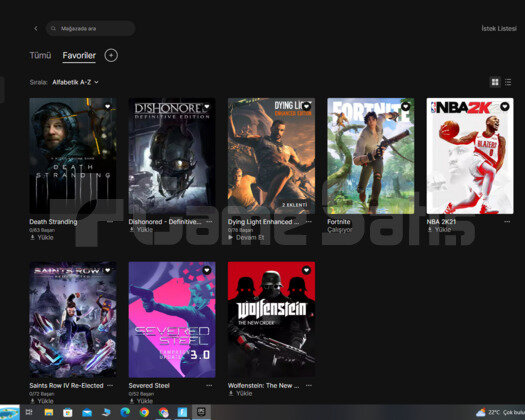
Task: Toggle favorite heart on Wolfenstein cover
Action: coord(306,270)
